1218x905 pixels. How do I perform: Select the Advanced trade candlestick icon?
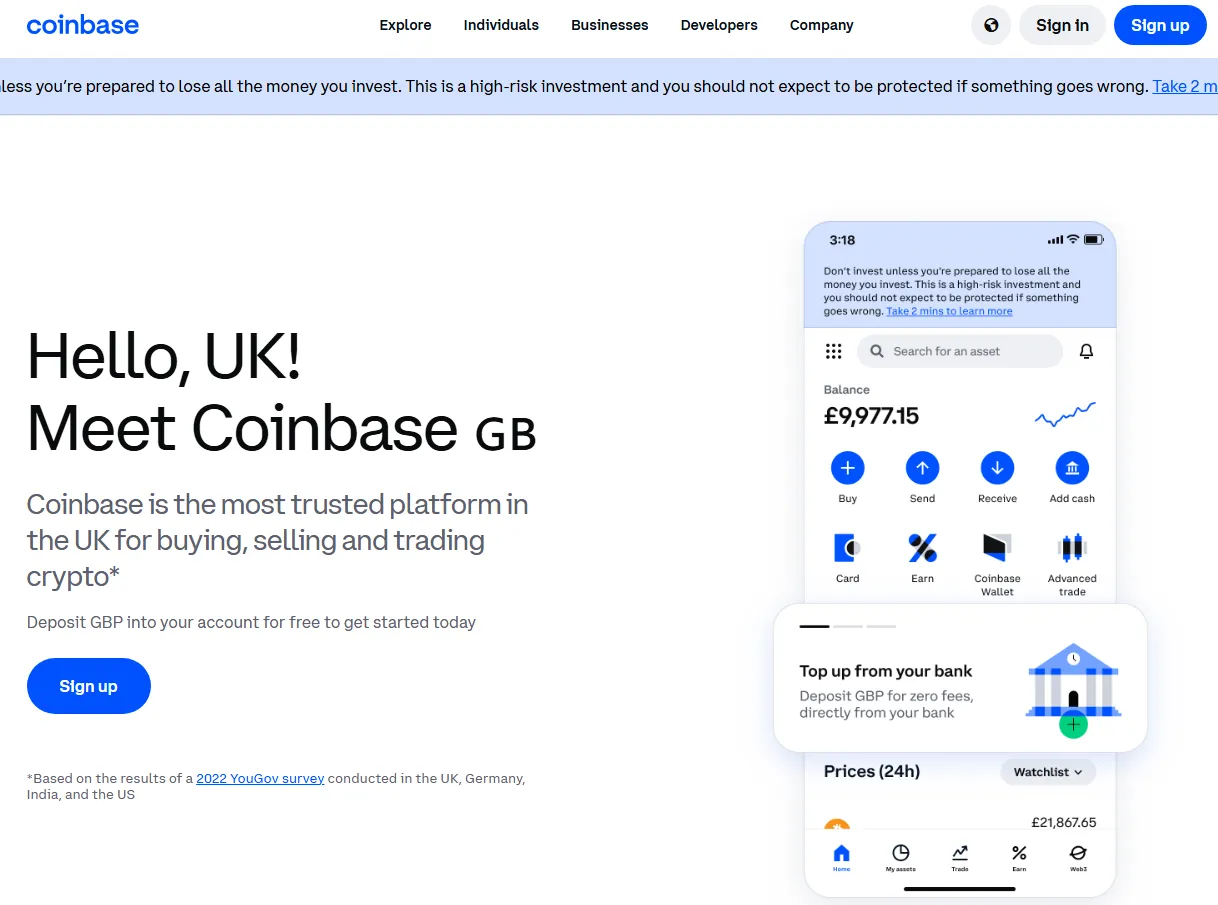coord(1072,548)
